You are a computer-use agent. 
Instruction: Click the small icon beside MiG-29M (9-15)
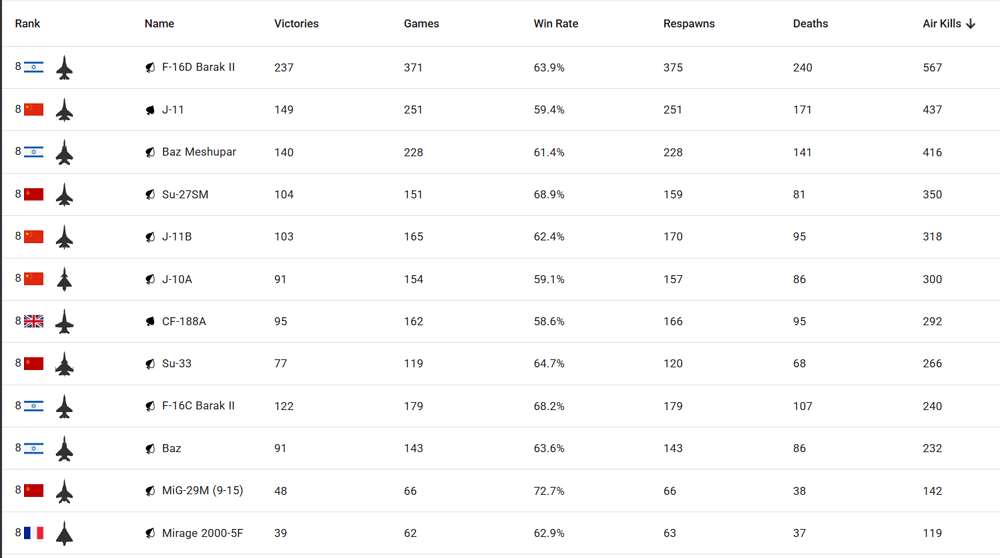point(150,491)
